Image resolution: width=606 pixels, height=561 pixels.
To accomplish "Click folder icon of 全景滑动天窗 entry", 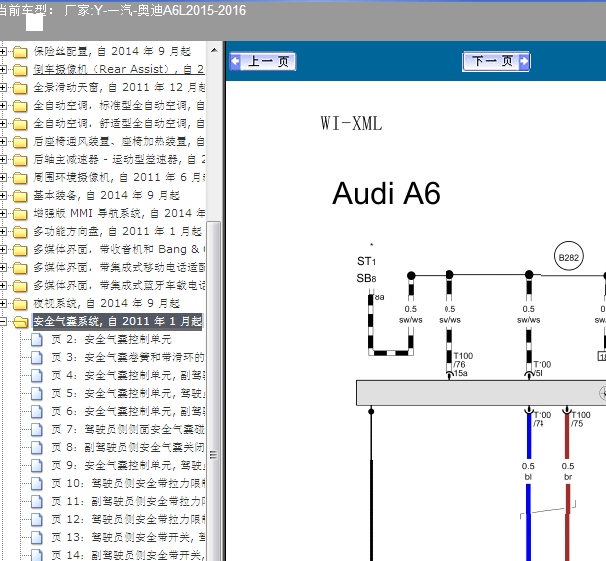I will pos(20,88).
